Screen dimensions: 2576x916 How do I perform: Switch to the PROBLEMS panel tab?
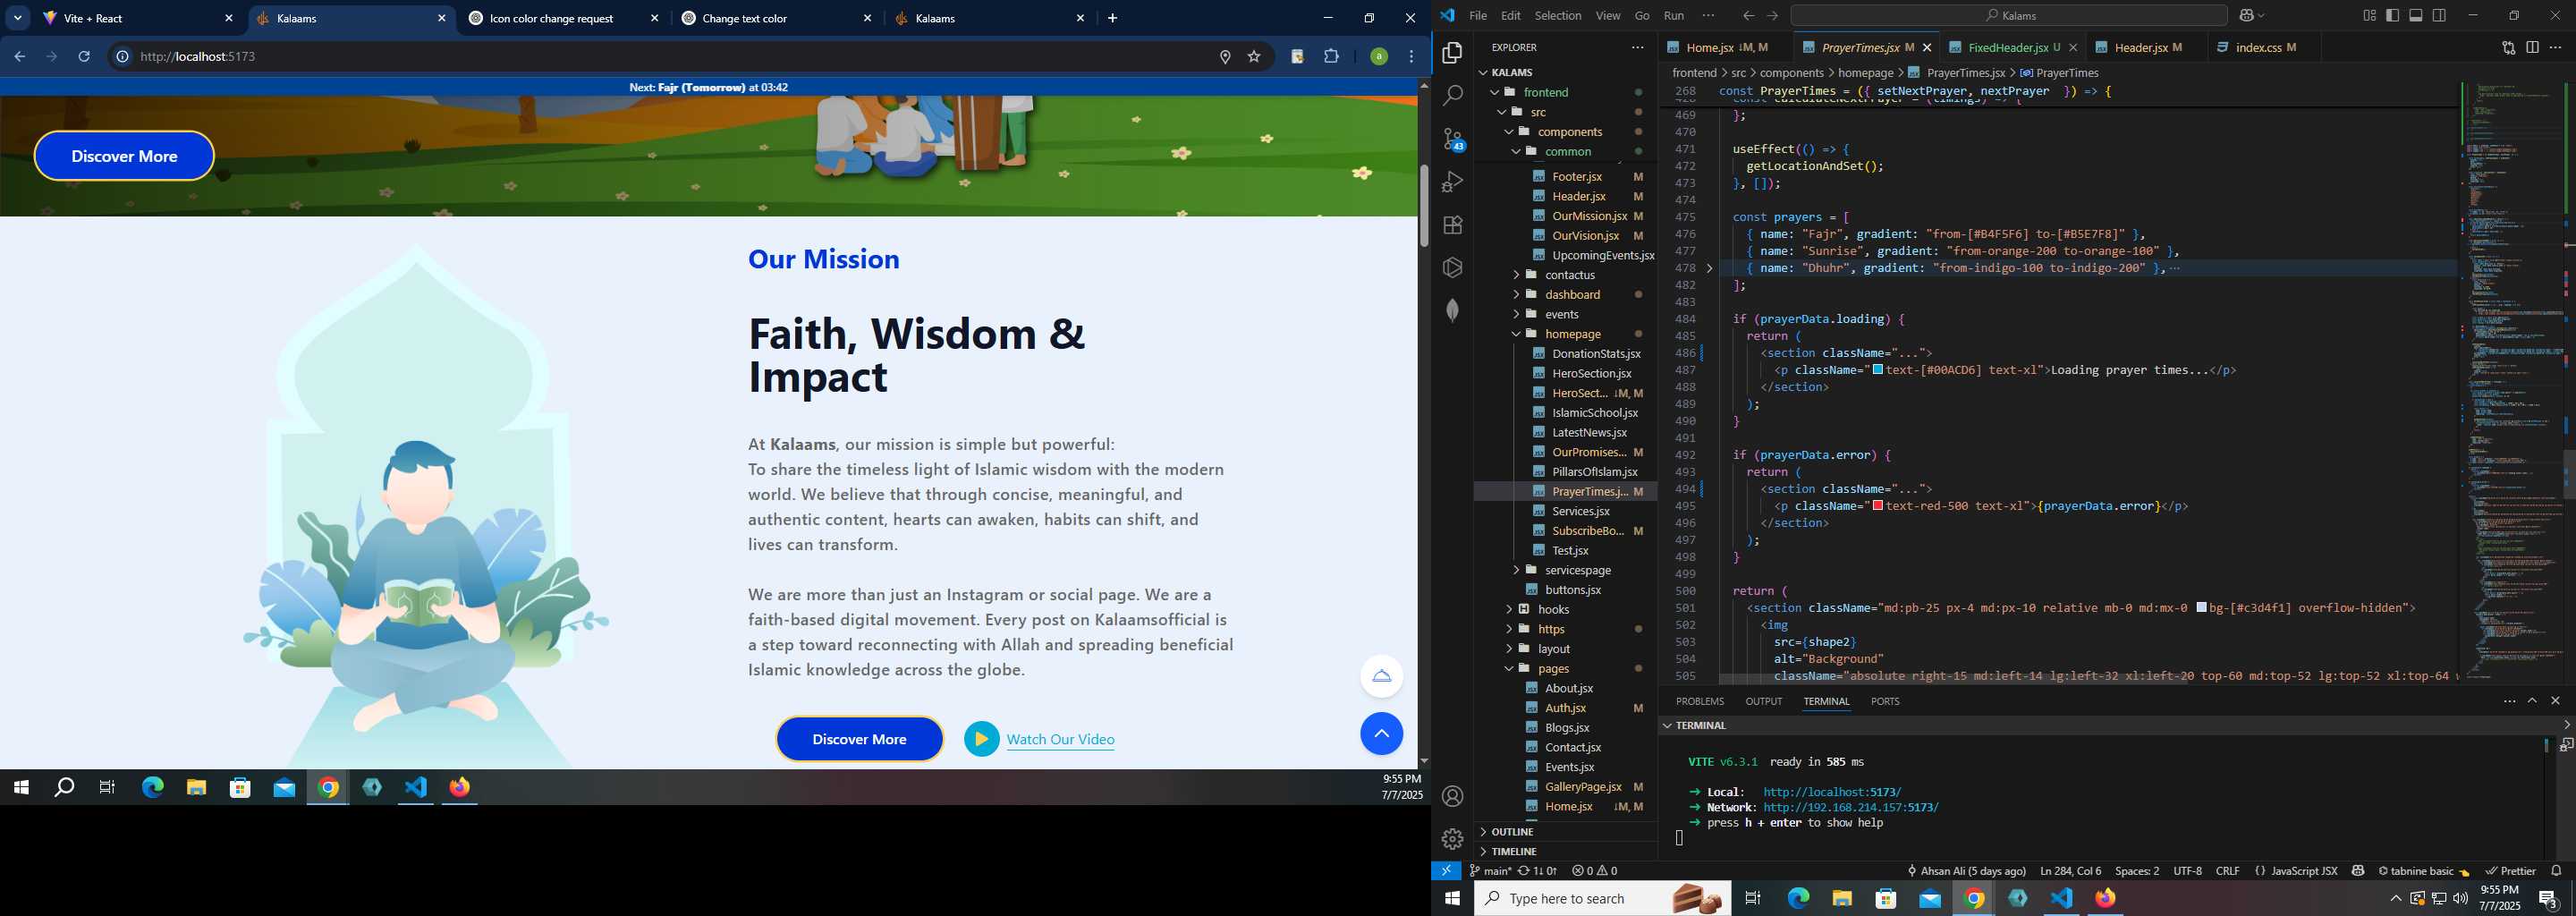tap(1699, 701)
